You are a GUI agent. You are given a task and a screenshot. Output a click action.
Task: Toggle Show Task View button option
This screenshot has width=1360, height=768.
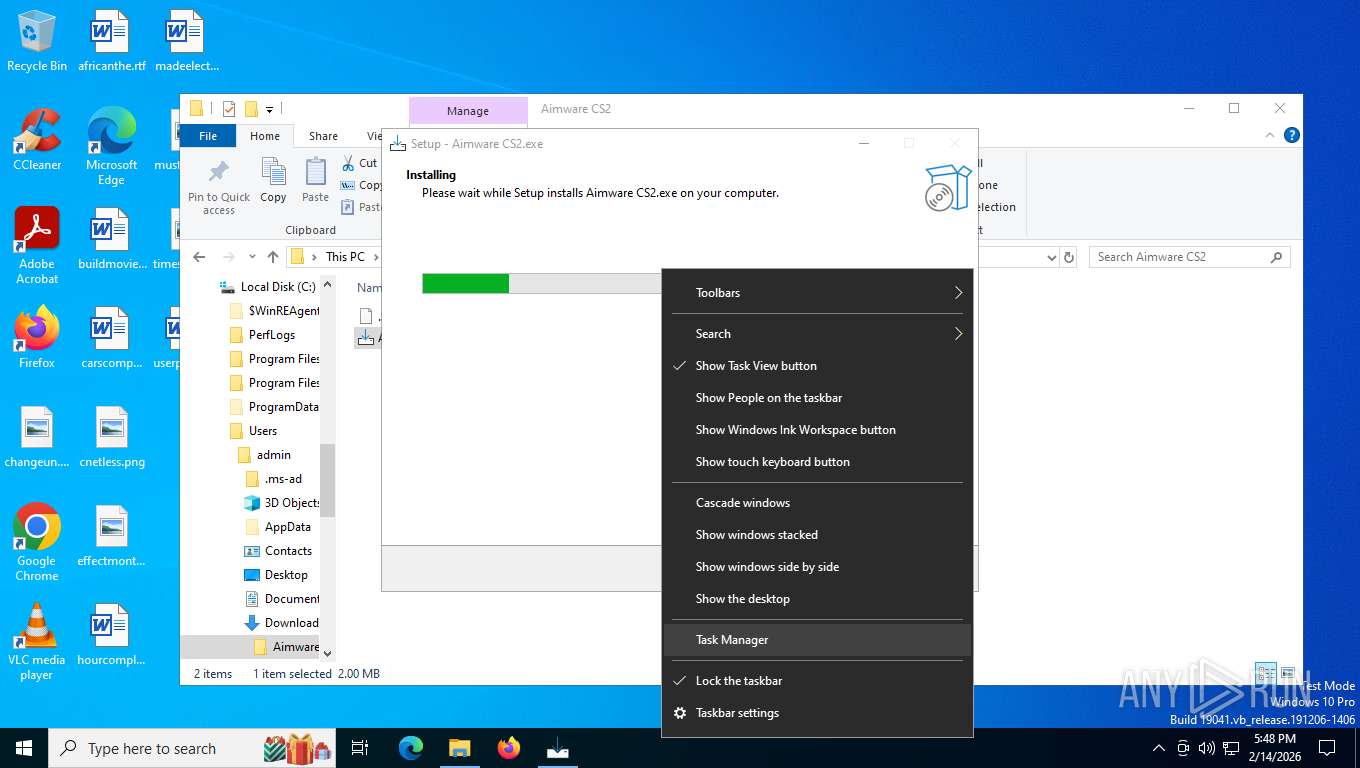pyautogui.click(x=818, y=366)
